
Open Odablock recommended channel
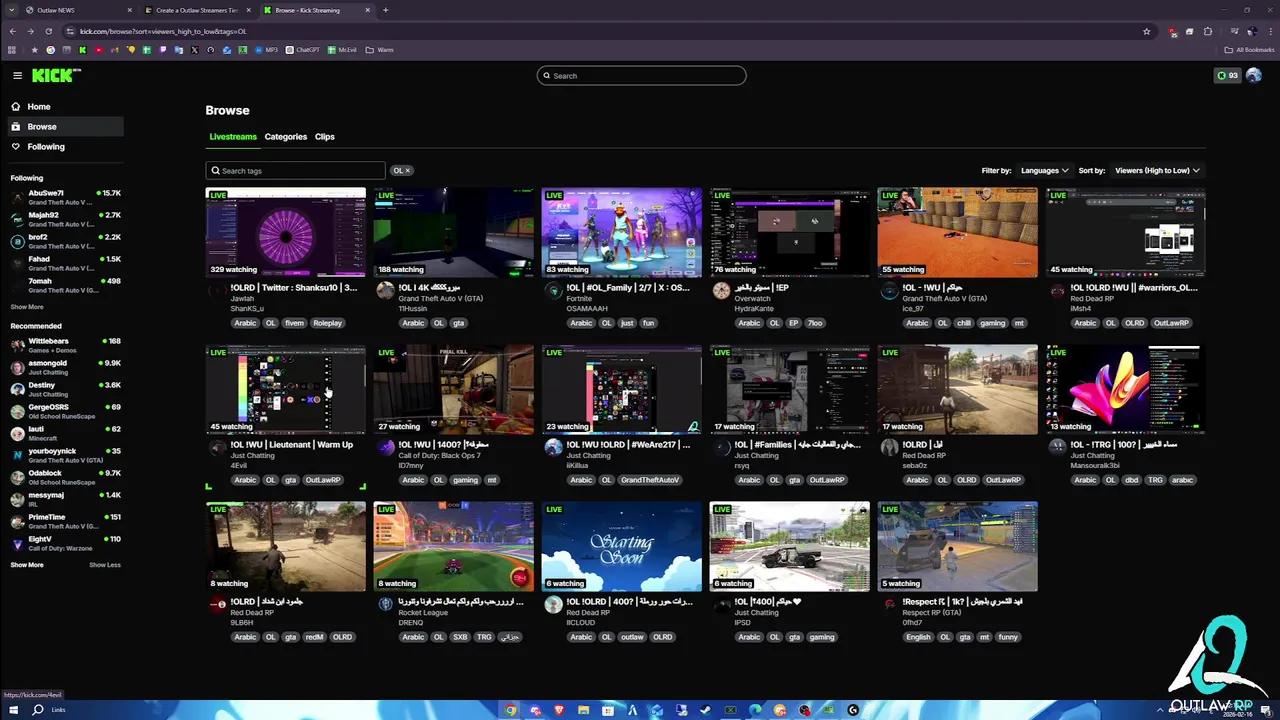click(x=65, y=477)
